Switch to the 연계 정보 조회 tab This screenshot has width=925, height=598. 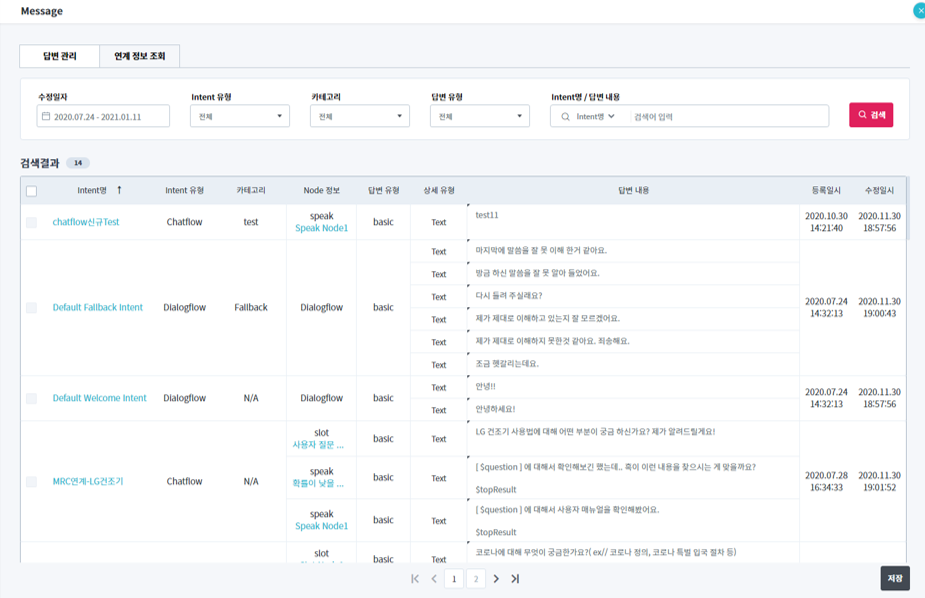tap(140, 56)
